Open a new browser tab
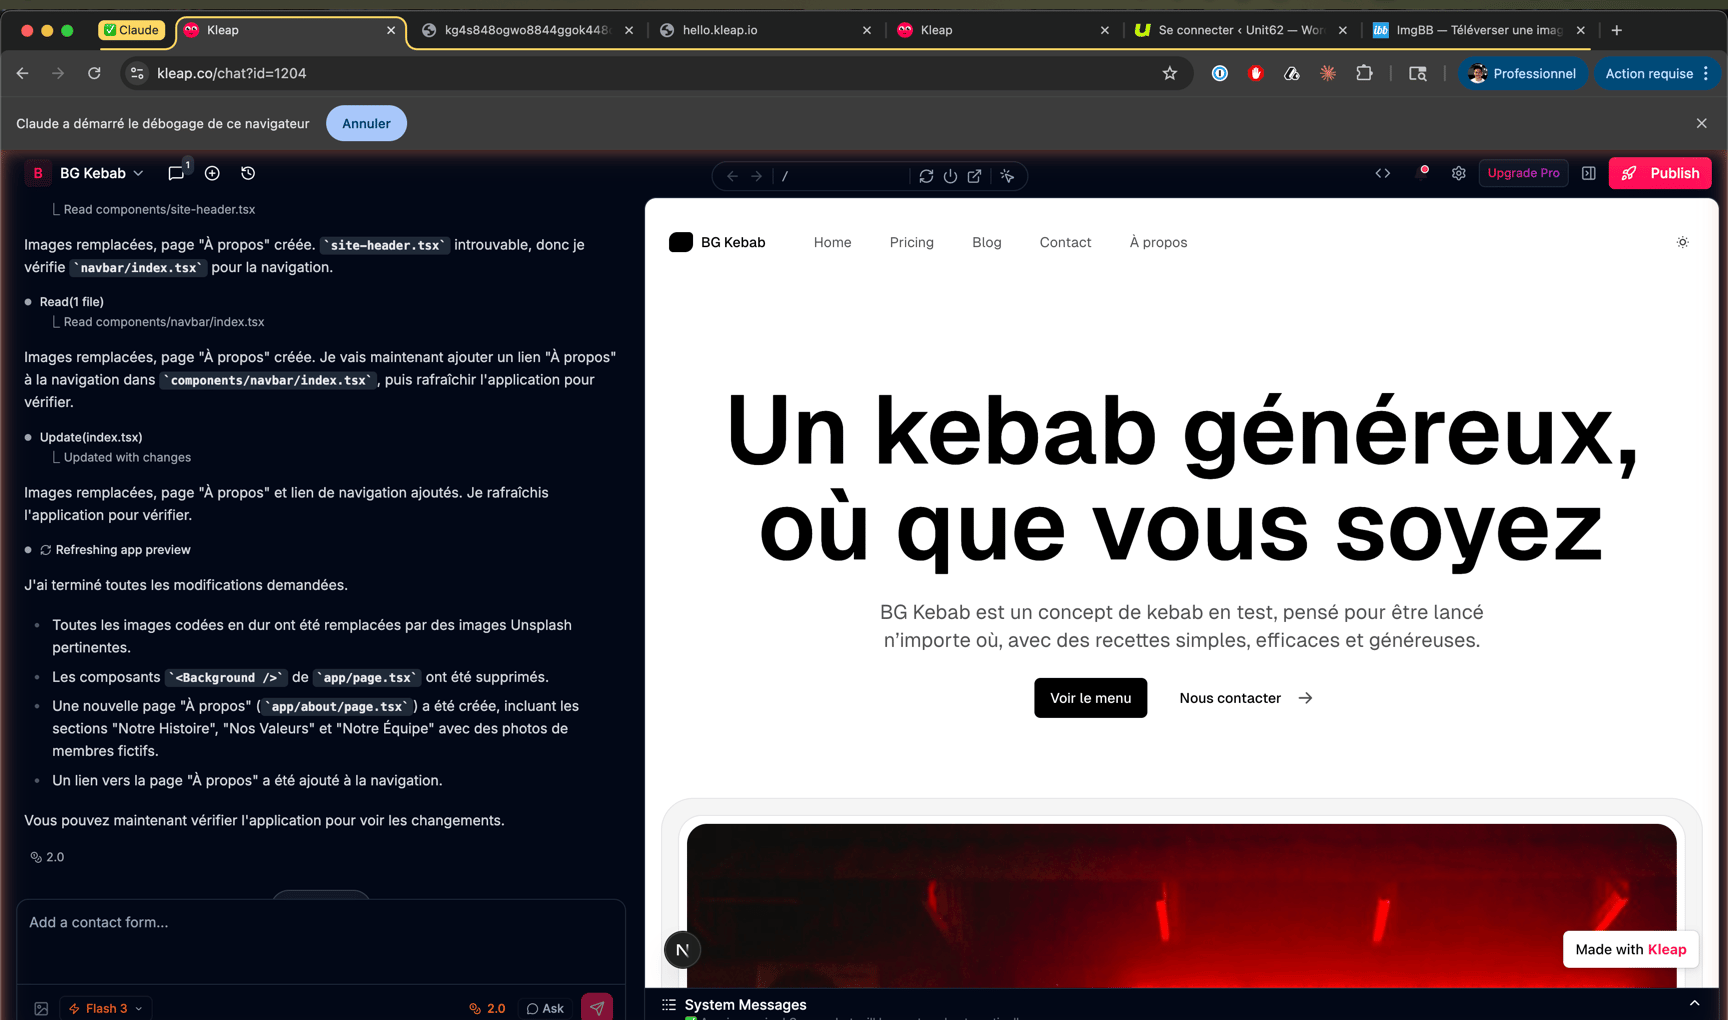 pos(1617,30)
